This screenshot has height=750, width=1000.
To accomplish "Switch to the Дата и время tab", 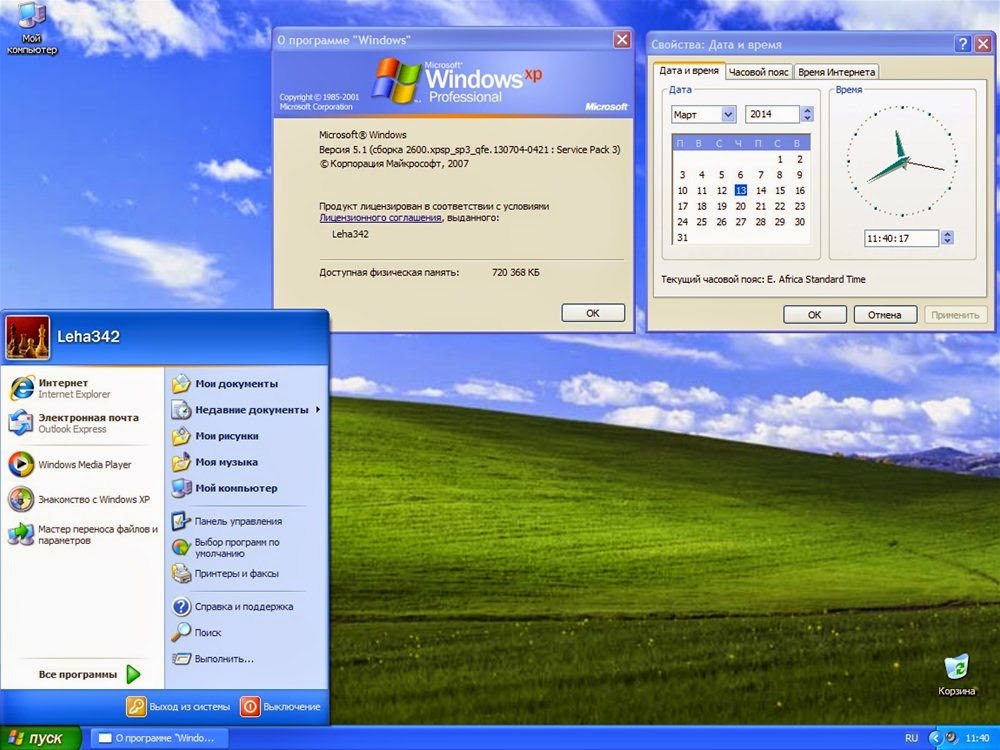I will coord(689,71).
